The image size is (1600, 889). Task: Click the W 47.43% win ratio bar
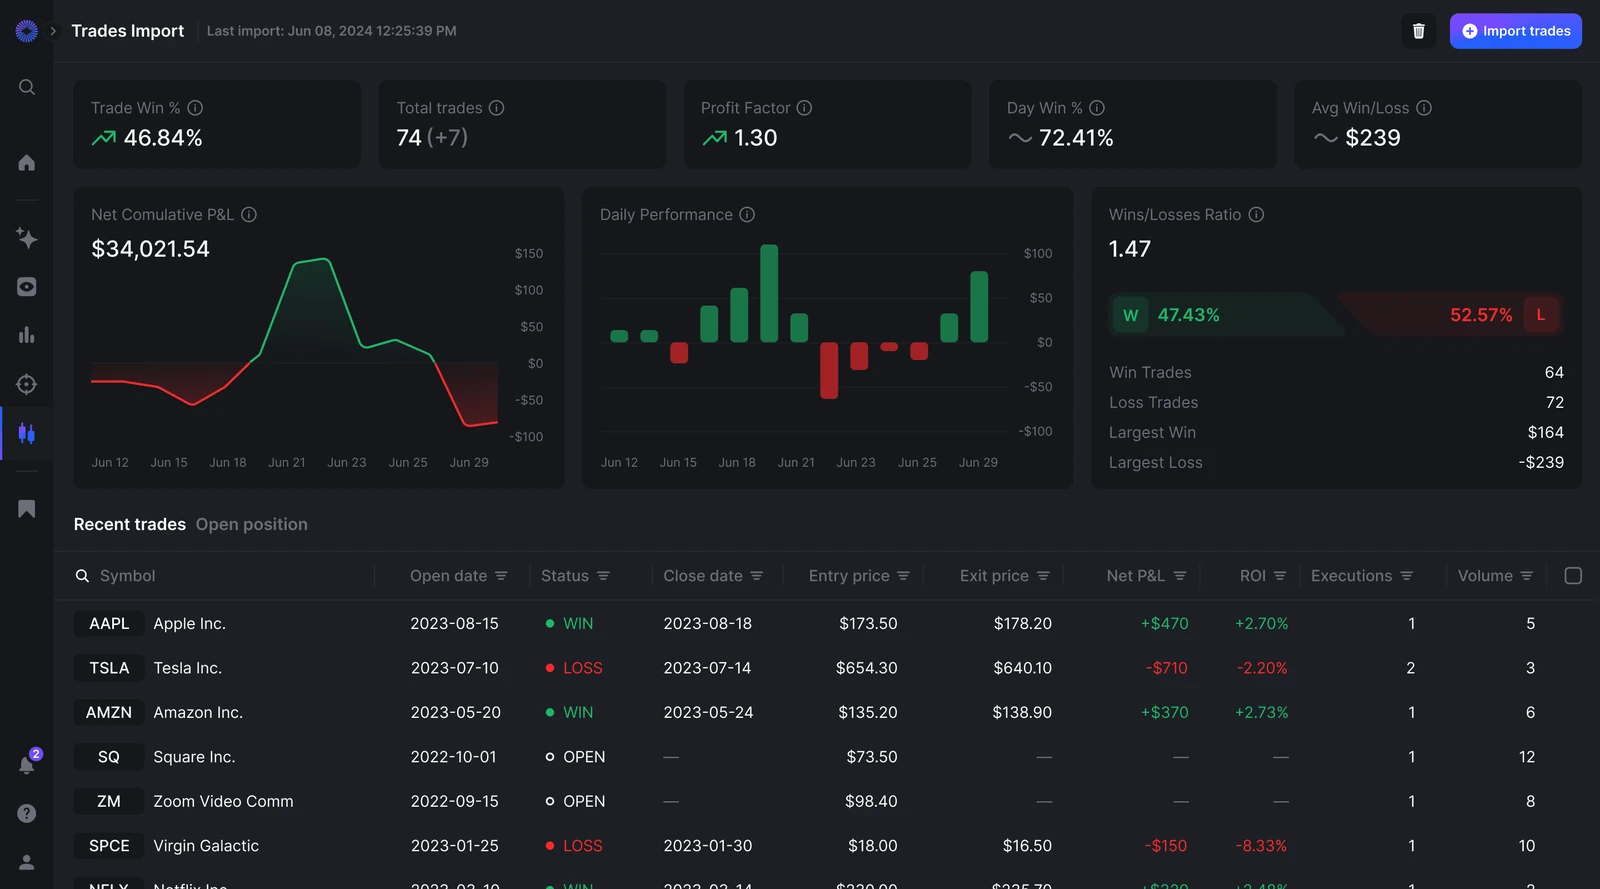[x=1225, y=315]
